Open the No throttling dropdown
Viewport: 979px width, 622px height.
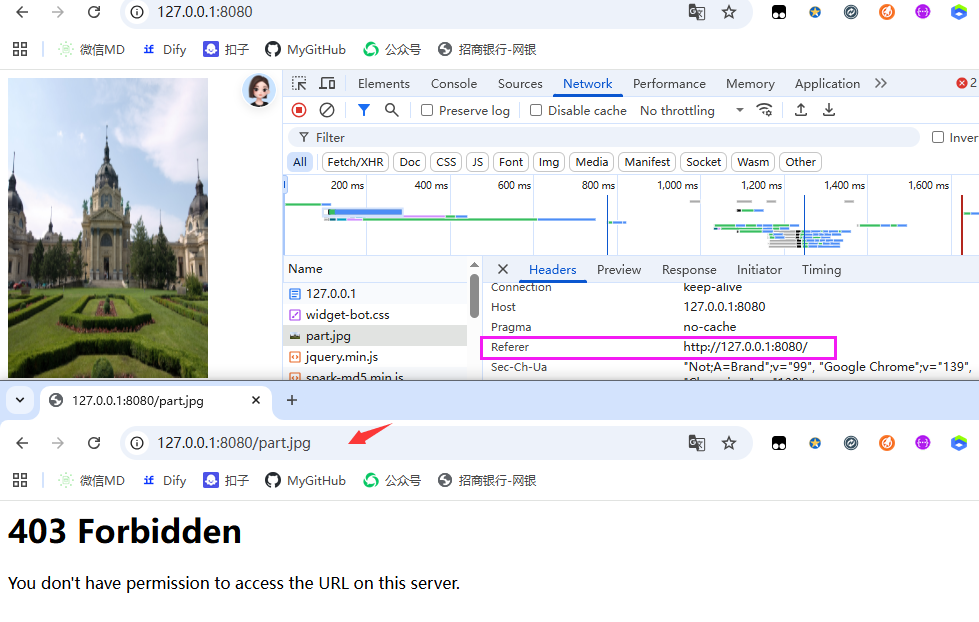692,111
